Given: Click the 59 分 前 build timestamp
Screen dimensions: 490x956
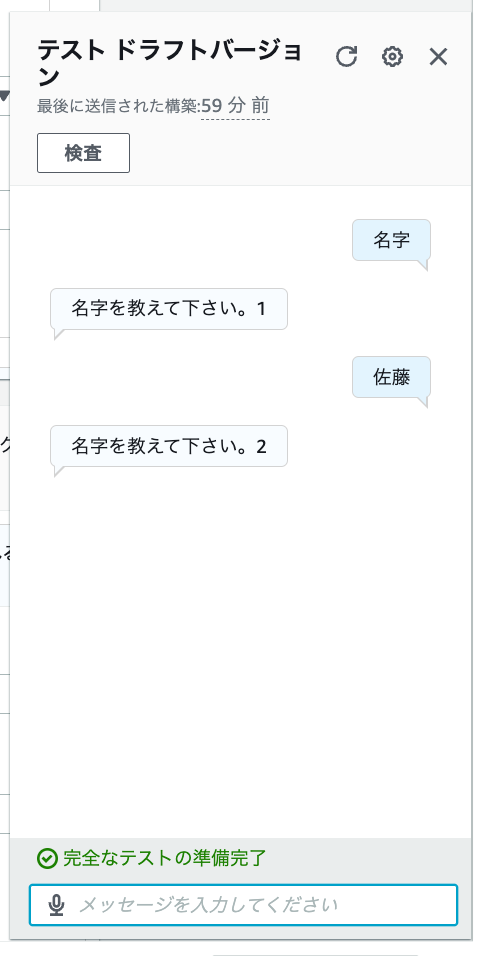Looking at the screenshot, I should pos(235,106).
